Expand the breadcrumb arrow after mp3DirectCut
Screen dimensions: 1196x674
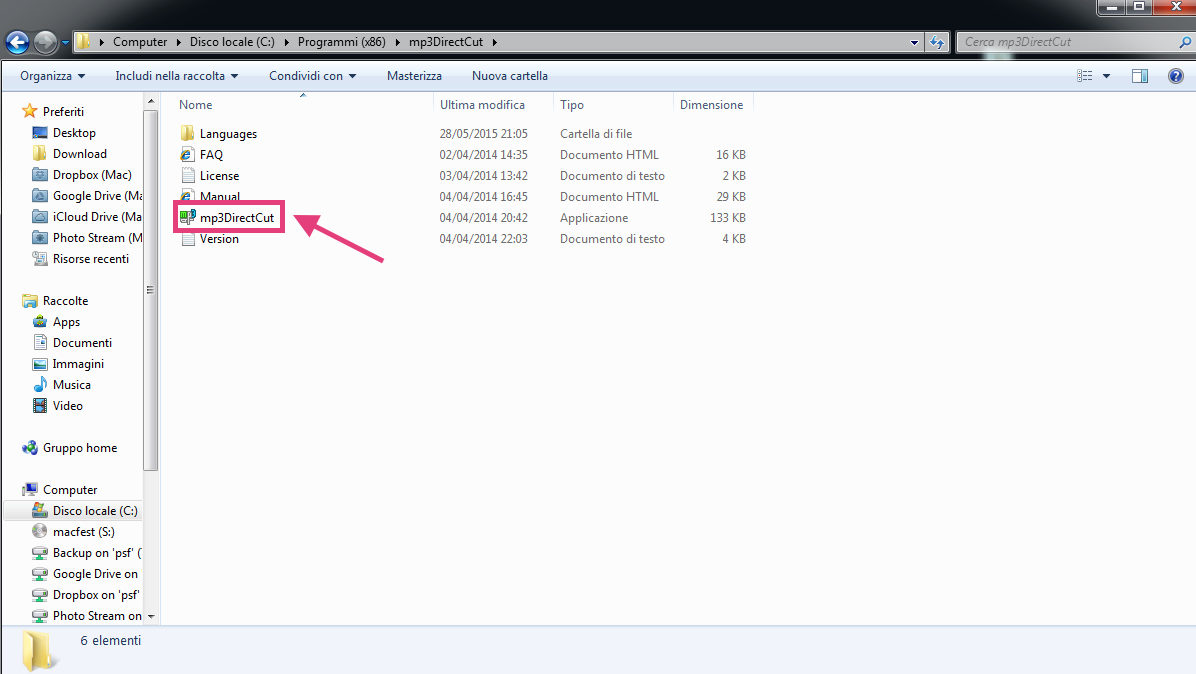pos(494,43)
